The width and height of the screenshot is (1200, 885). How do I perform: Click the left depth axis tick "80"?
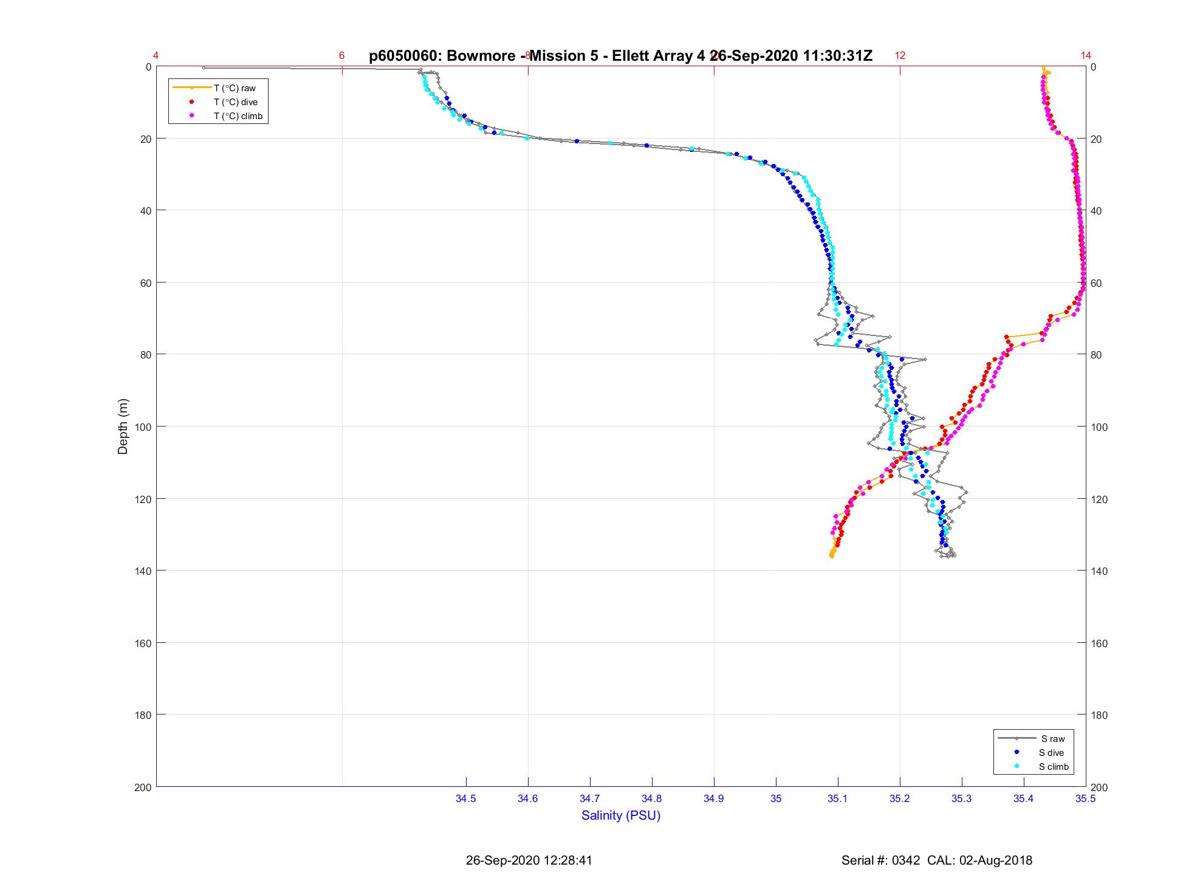145,355
